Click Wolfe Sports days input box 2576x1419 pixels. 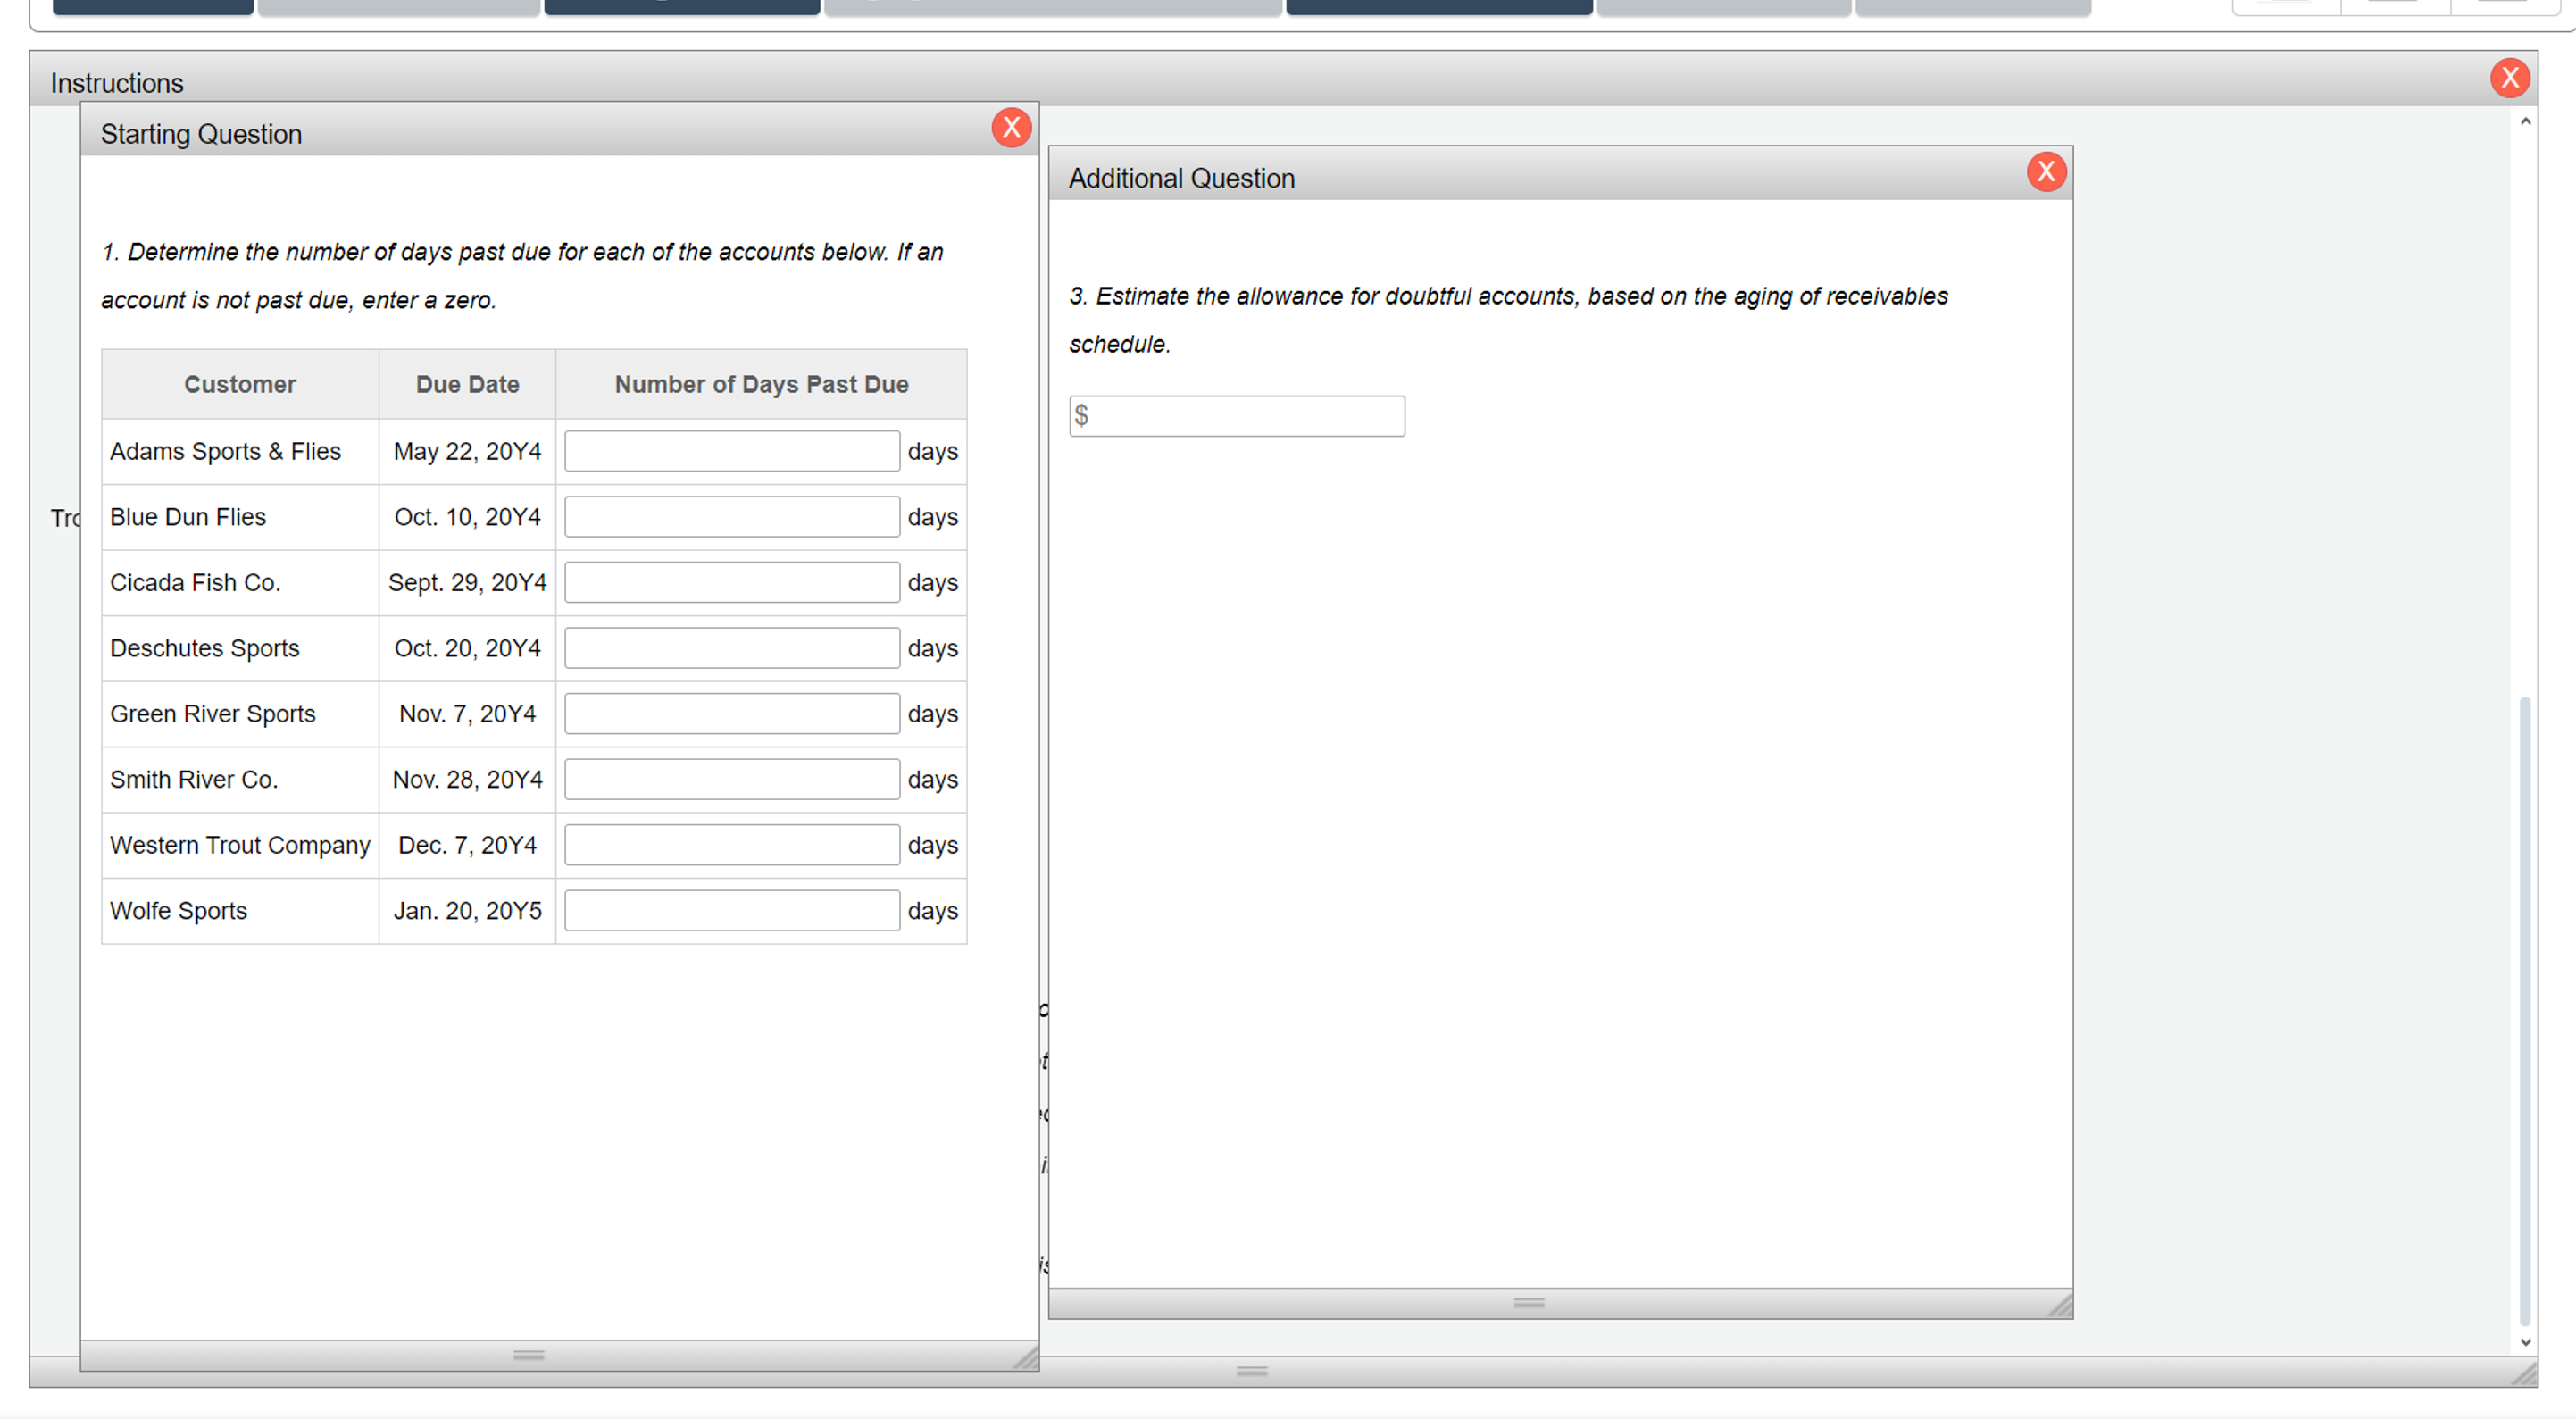tap(731, 911)
